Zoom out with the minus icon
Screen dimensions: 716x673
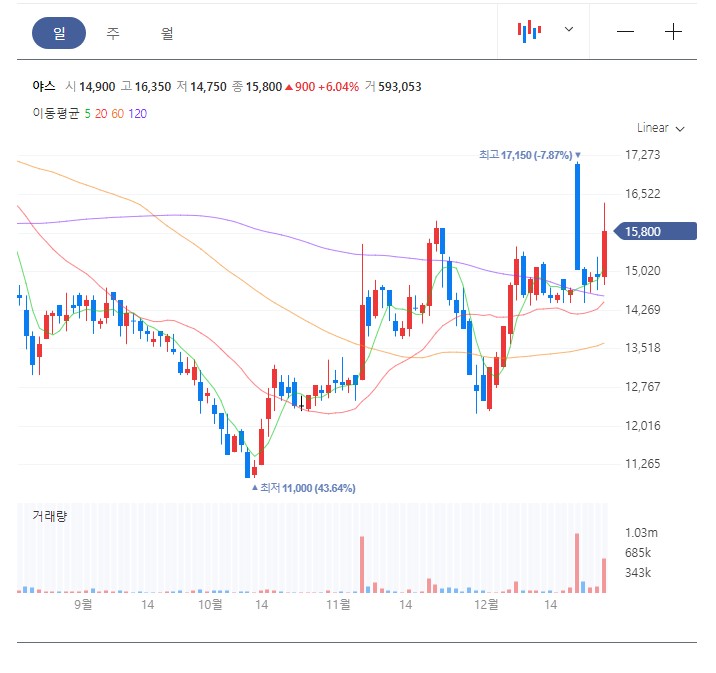[x=625, y=32]
